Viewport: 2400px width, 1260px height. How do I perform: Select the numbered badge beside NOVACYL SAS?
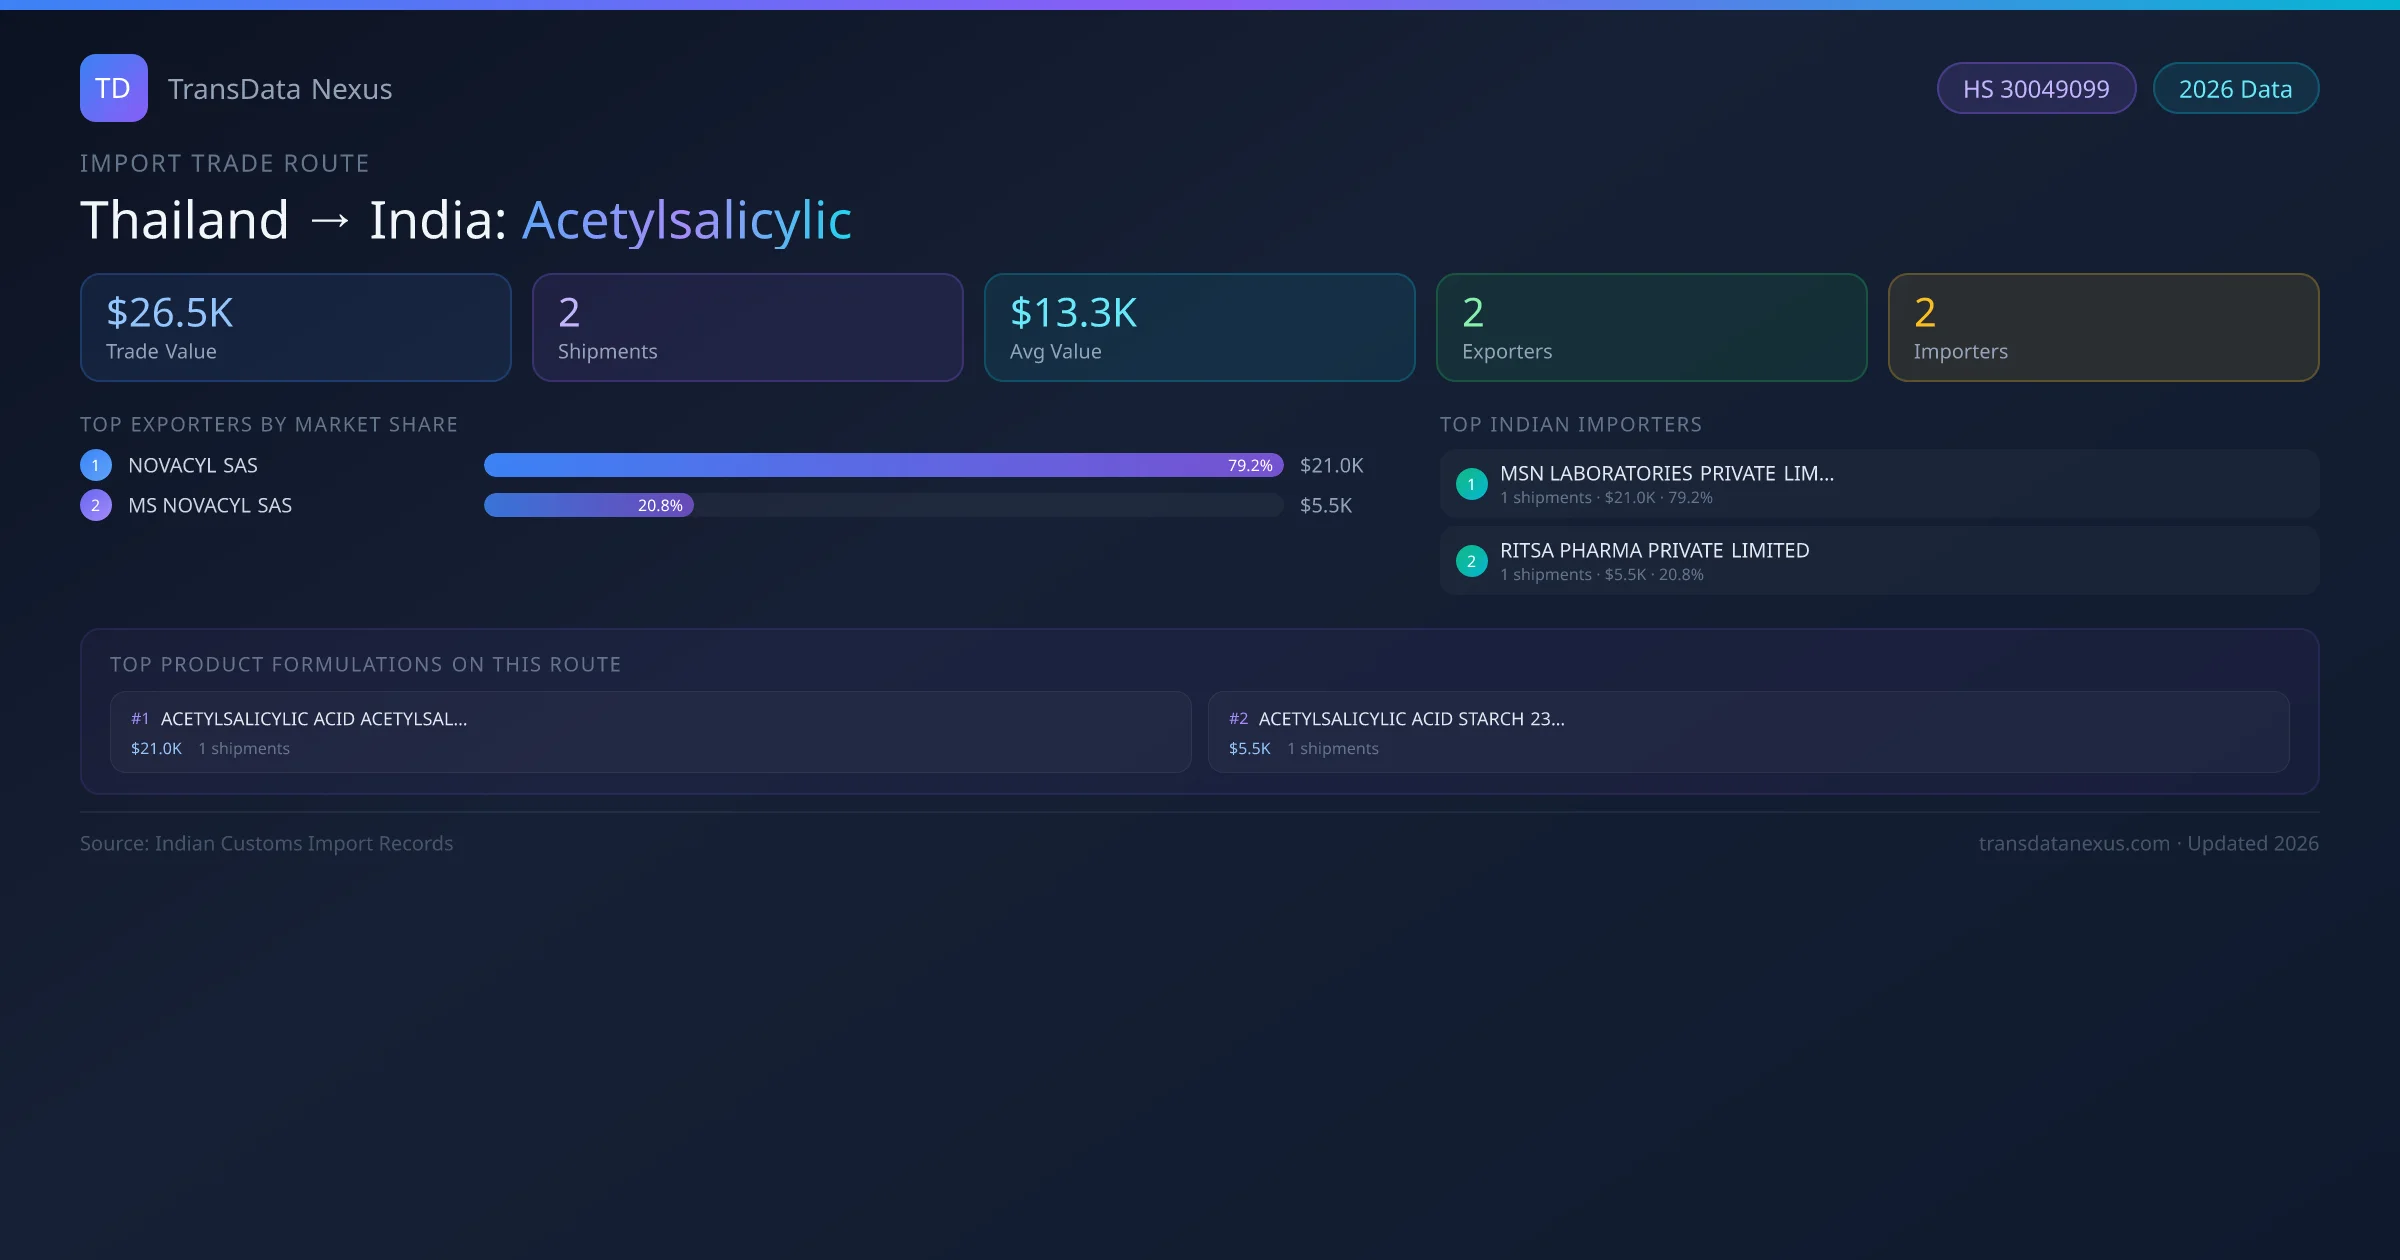point(95,464)
